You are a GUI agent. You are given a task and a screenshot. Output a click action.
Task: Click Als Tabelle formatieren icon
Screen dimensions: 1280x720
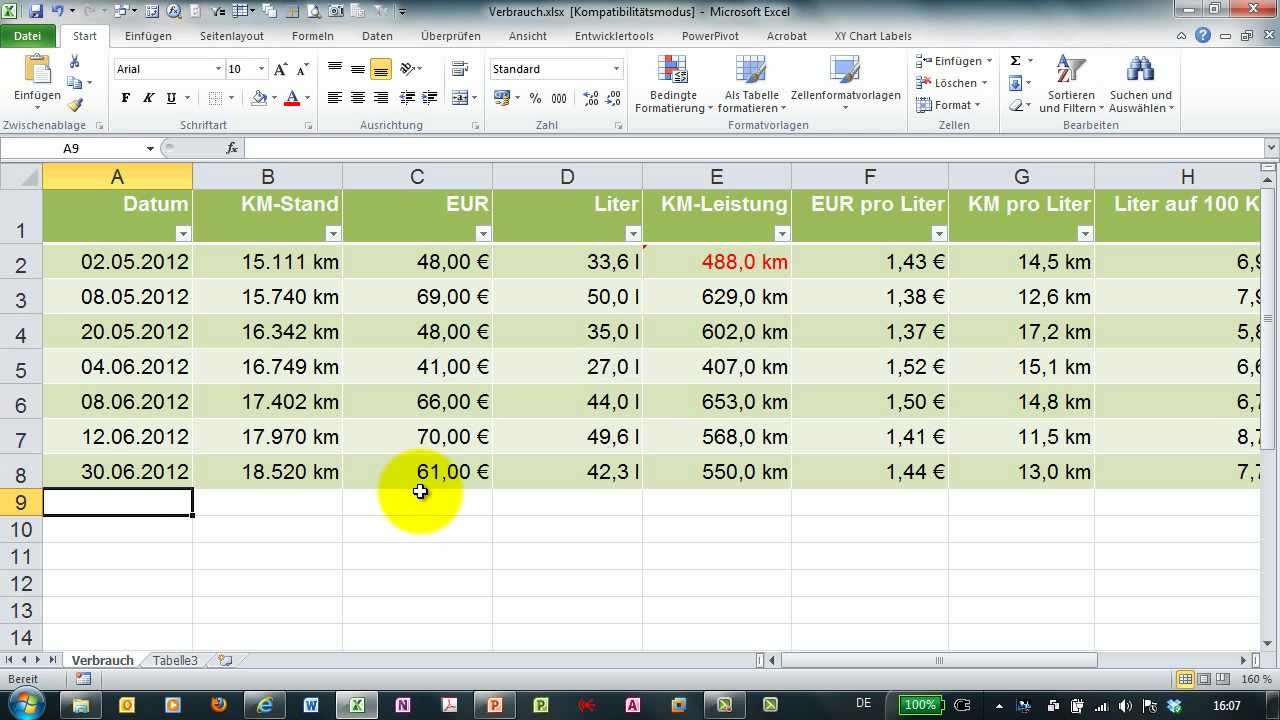pos(751,71)
